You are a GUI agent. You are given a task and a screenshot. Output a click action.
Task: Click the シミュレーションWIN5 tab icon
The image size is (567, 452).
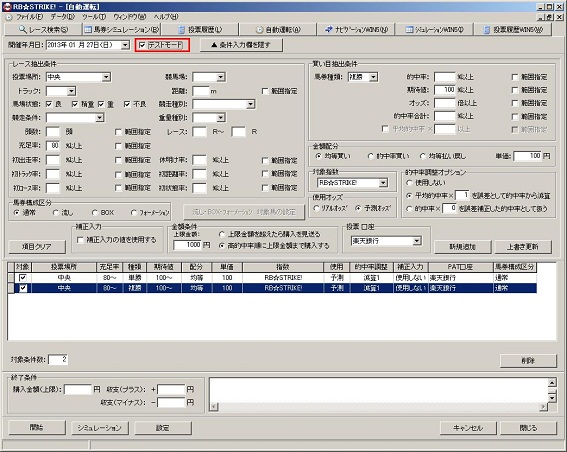click(x=409, y=30)
